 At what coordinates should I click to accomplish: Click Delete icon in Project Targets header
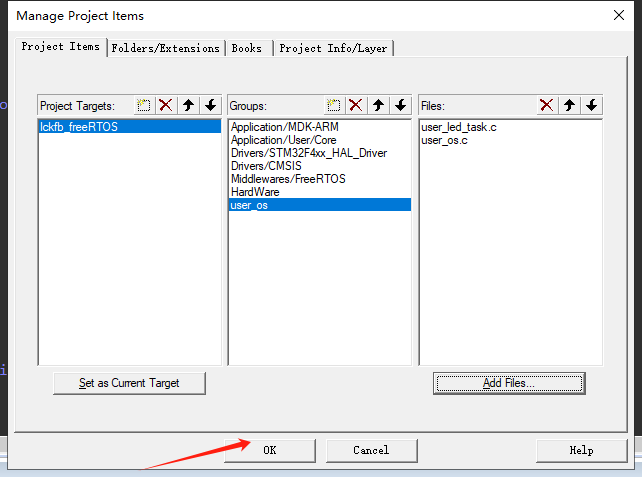pyautogui.click(x=166, y=105)
